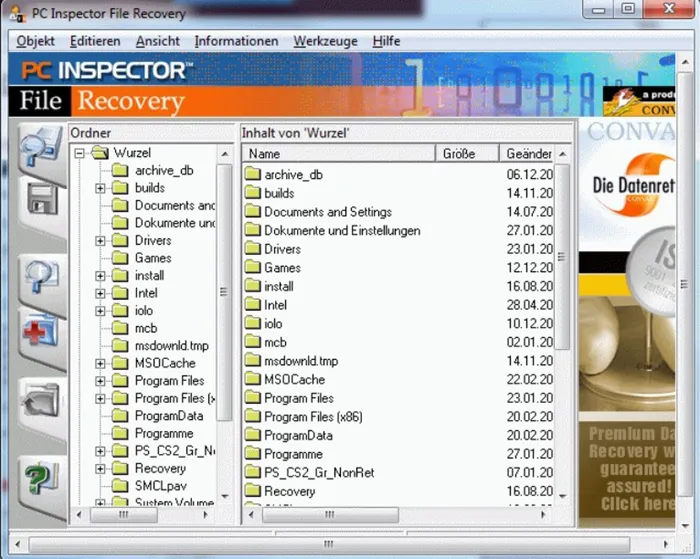Viewport: 700px width, 559px height.
Task: Click the content list horizontal scrollbar thumb
Action: click(x=330, y=514)
